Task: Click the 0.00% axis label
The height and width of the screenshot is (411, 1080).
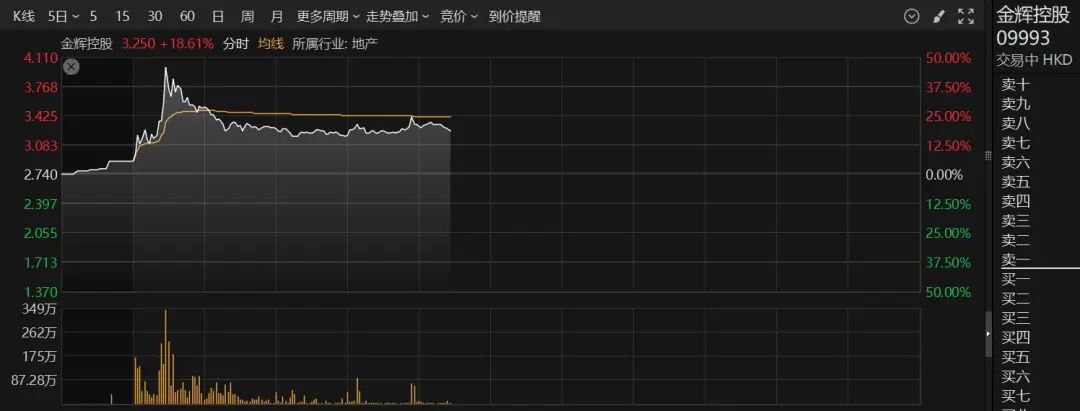Action: pyautogui.click(x=944, y=175)
